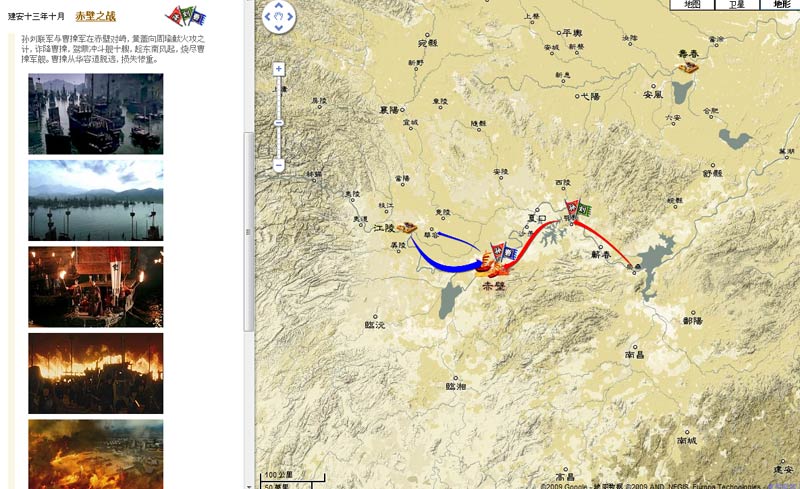Image resolution: width=800 pixels, height=489 pixels.
Task: Open the misty lake ships thumbnail
Action: 96,200
